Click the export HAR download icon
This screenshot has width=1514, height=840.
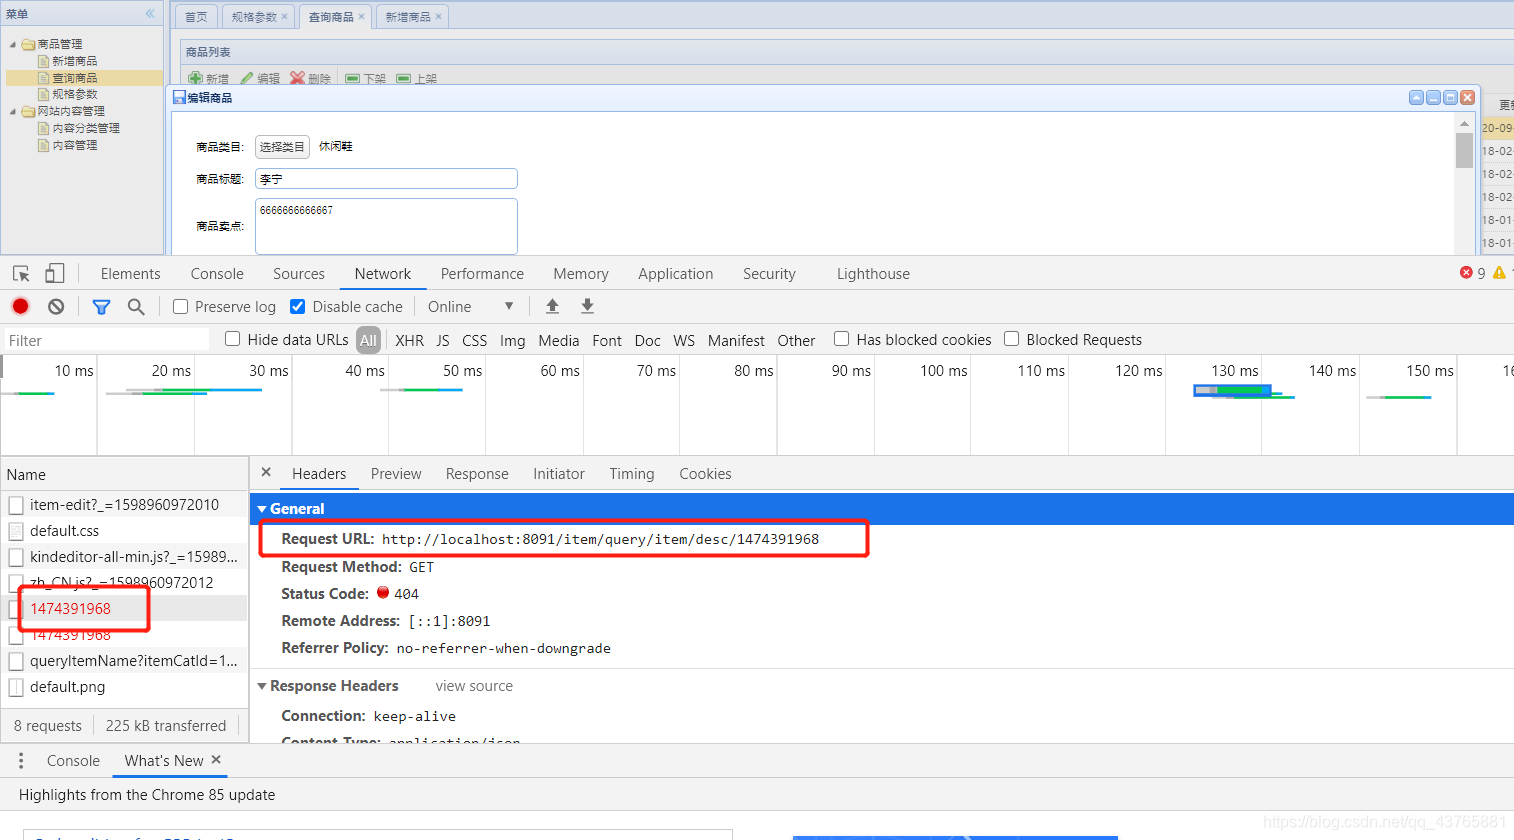587,306
